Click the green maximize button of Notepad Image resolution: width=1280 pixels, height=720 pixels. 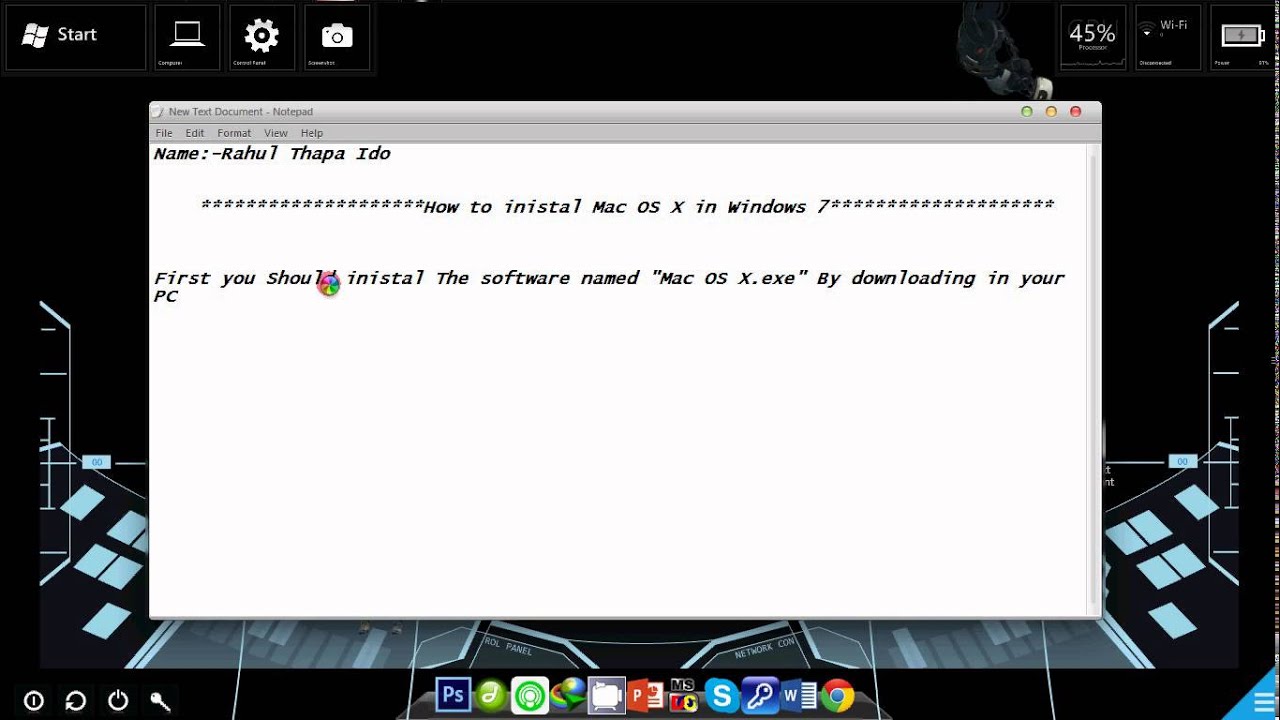click(x=1026, y=112)
